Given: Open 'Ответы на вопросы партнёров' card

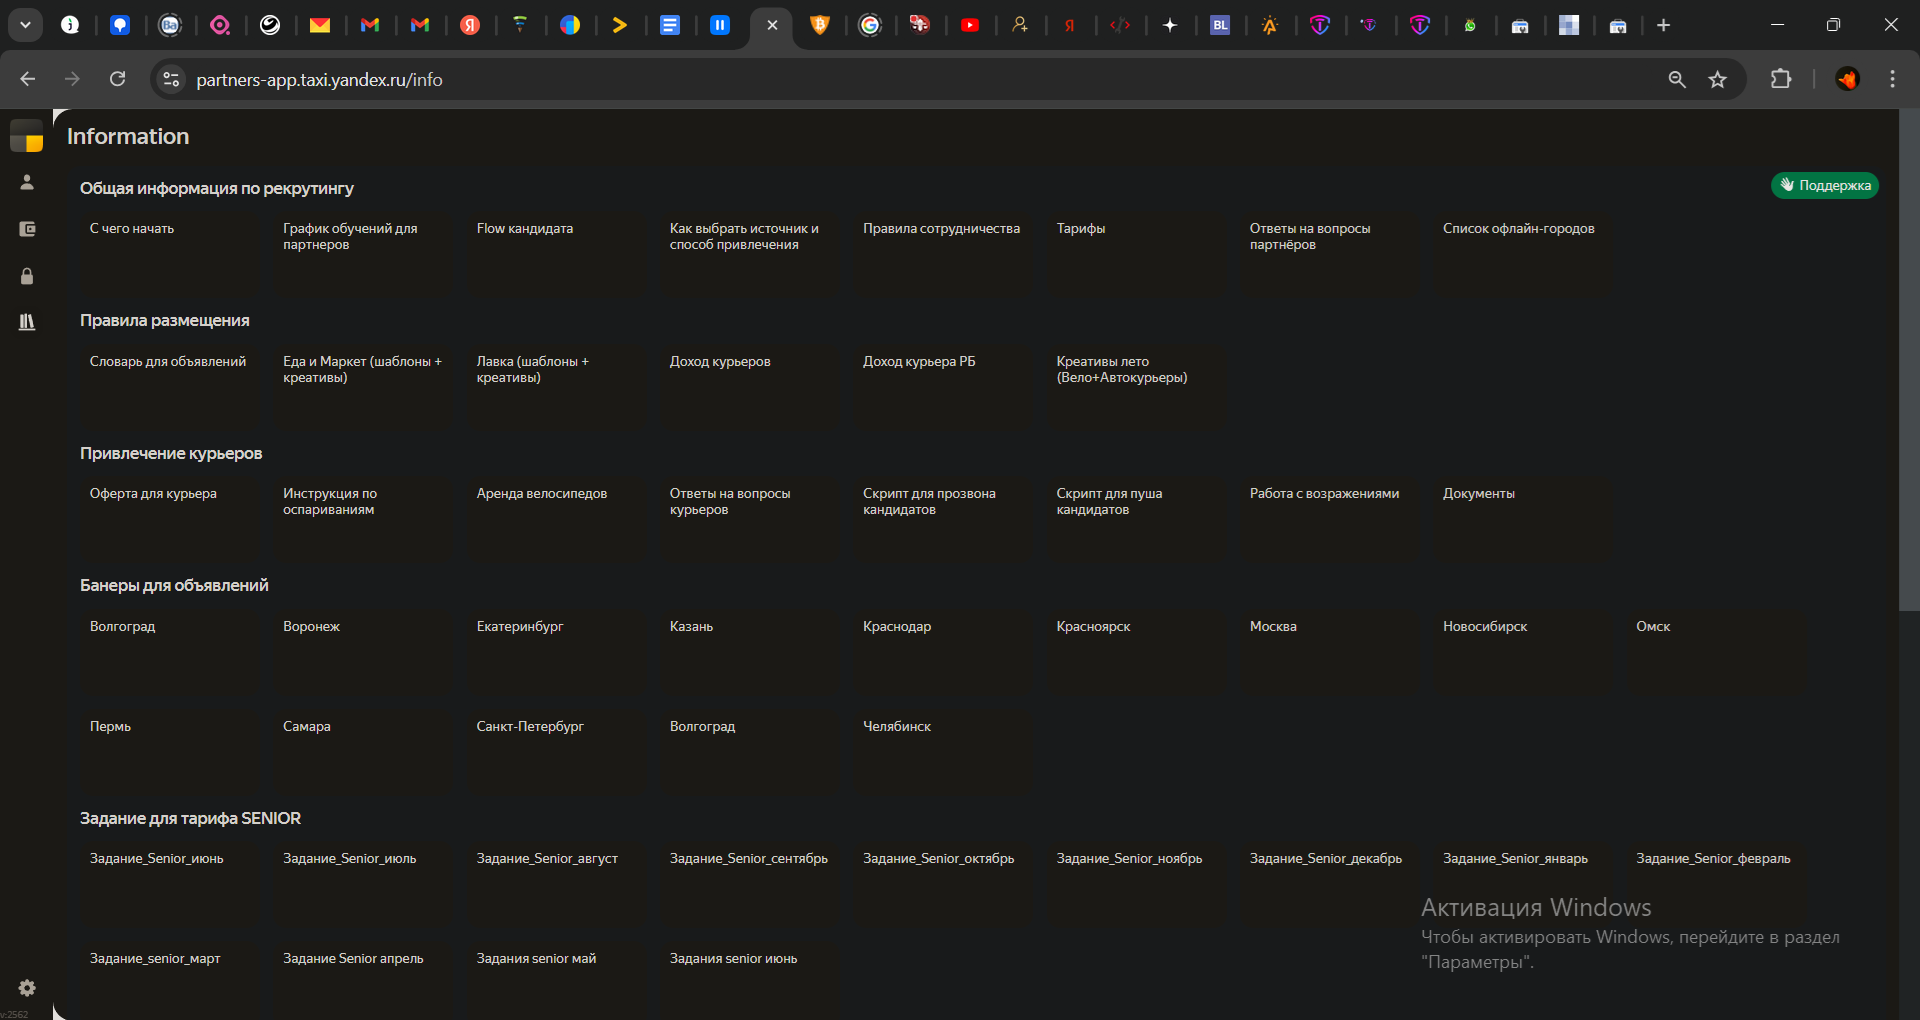Looking at the screenshot, I should click(x=1328, y=253).
